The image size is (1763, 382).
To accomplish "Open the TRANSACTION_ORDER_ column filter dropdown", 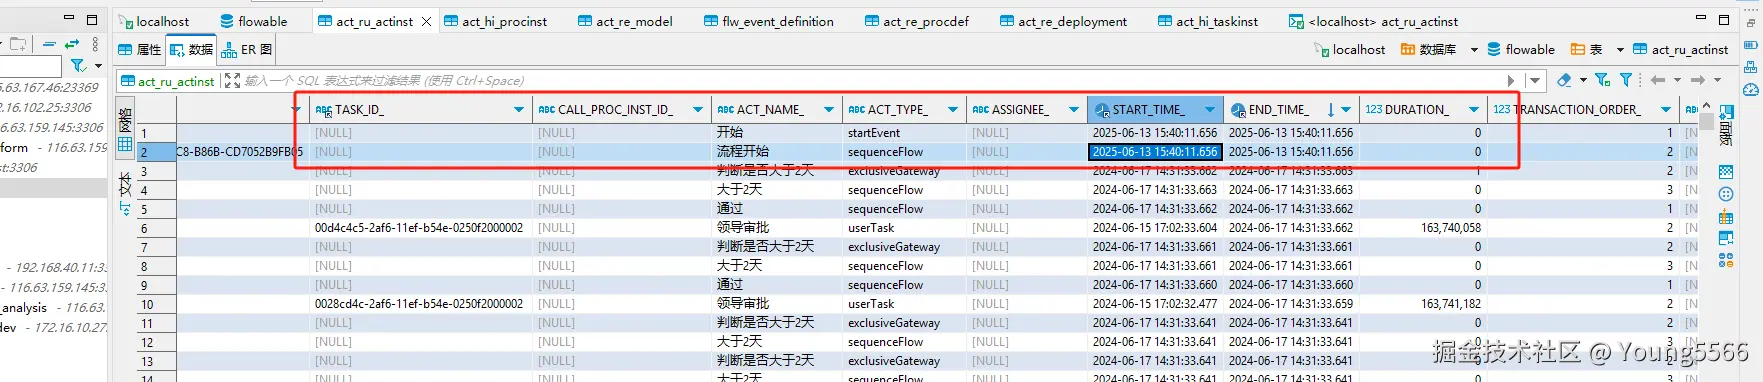I will [x=1666, y=110].
